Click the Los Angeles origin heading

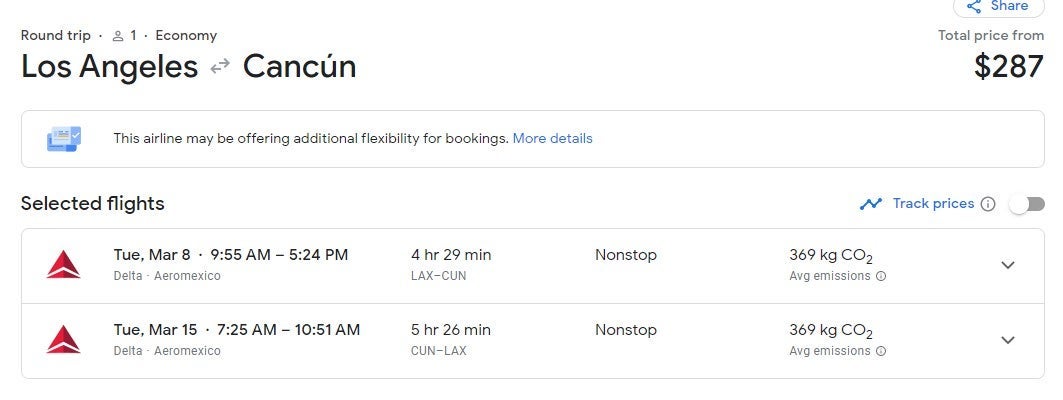[x=110, y=67]
